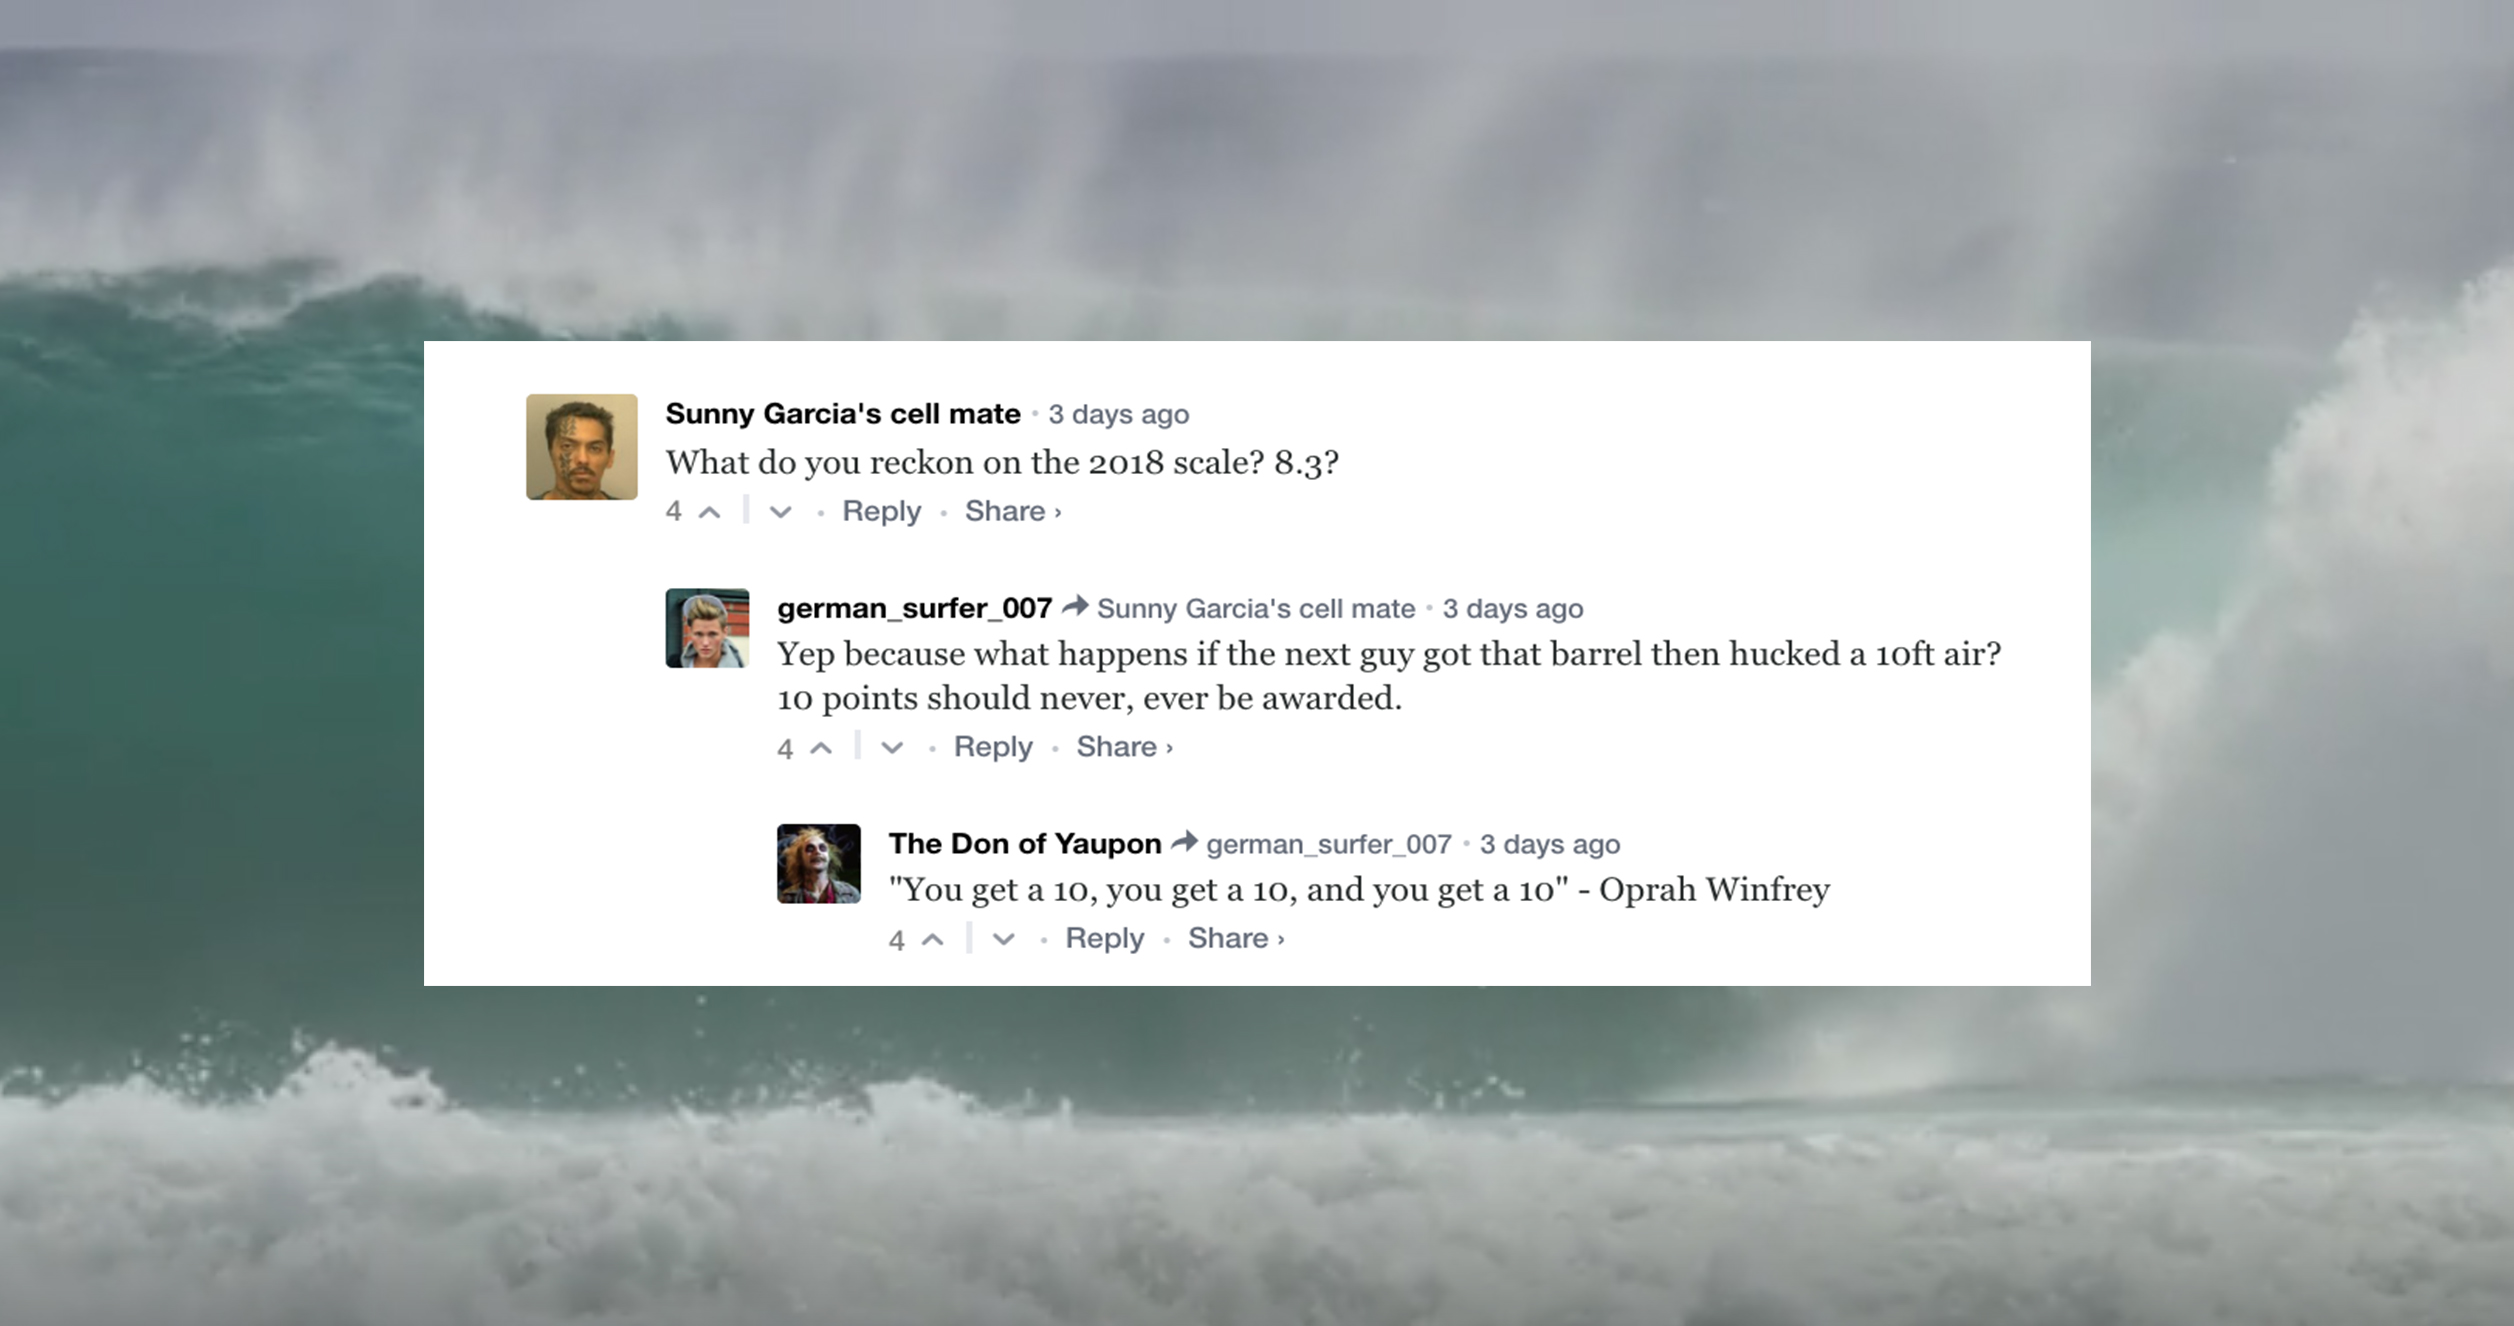Screen dimensions: 2514x1326
Task: Downvote german_surfer_007's comment
Action: coord(892,748)
